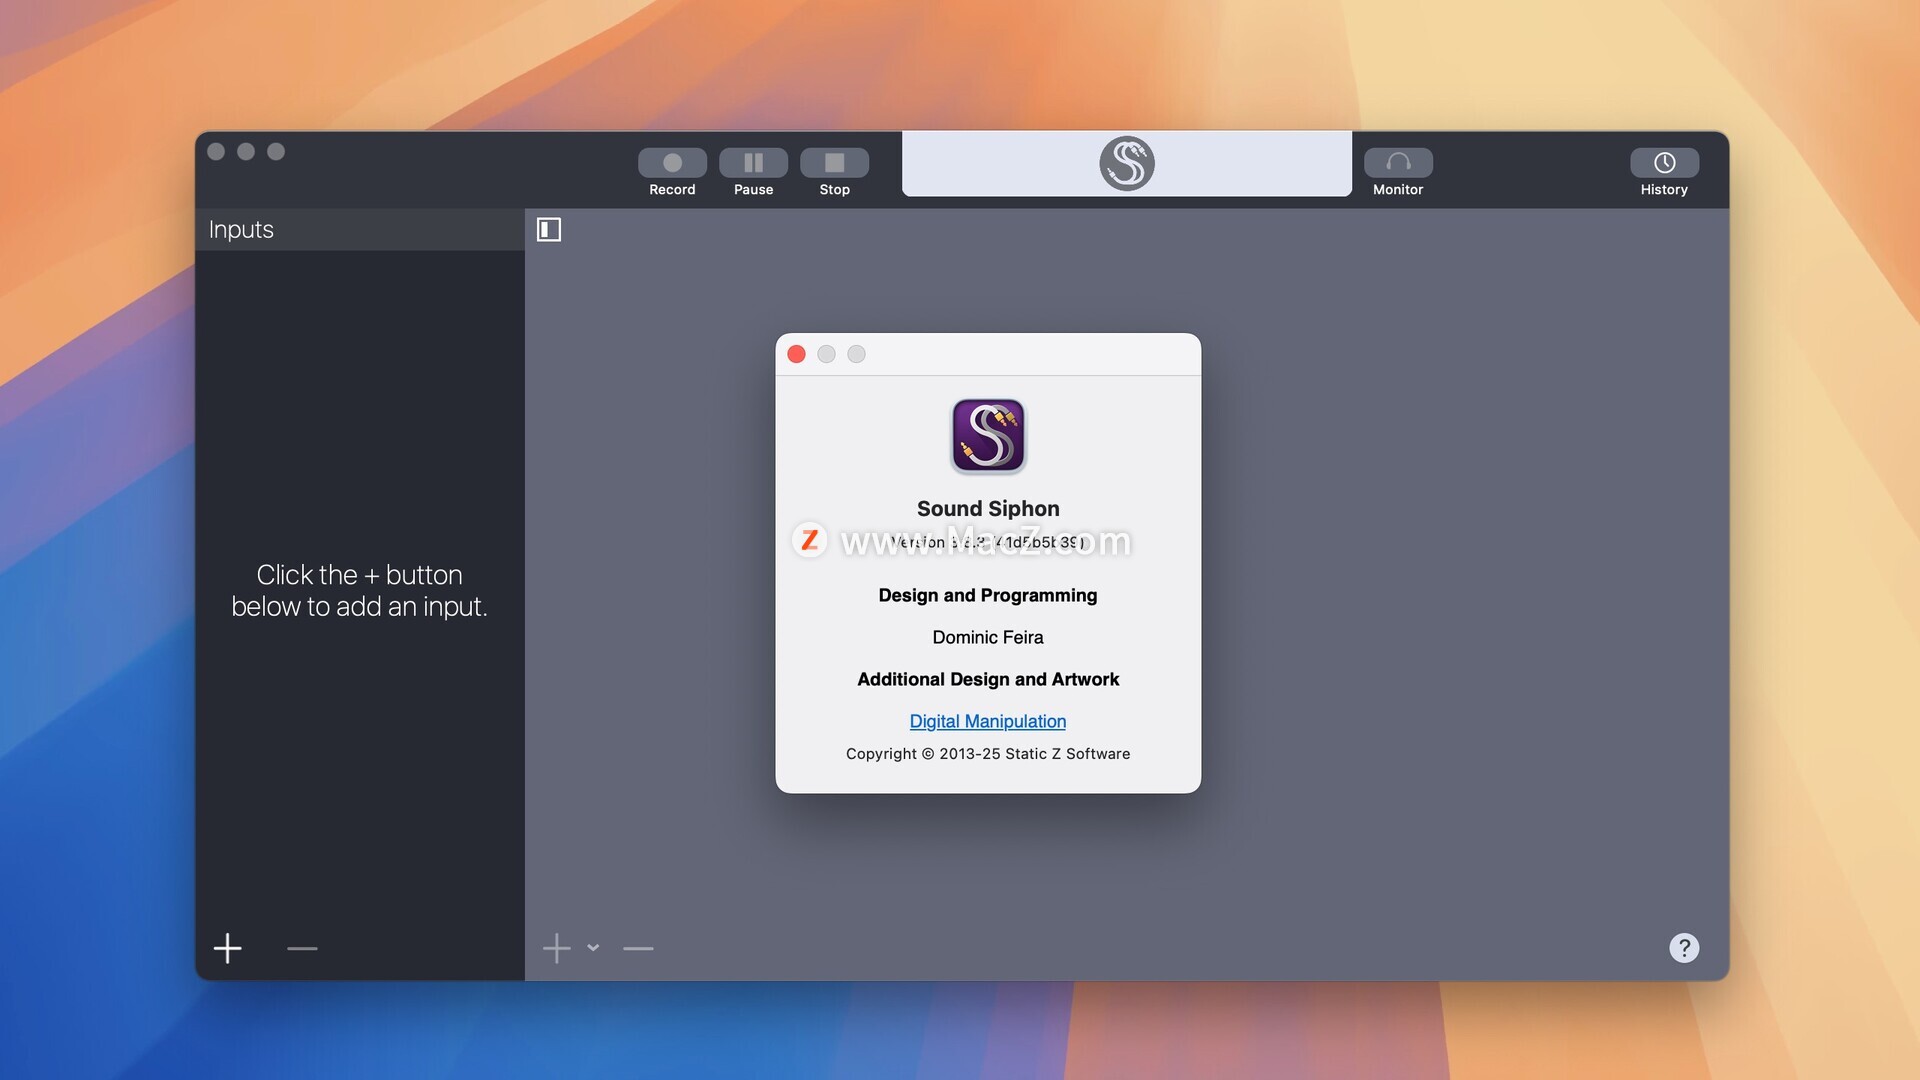The width and height of the screenshot is (1920, 1080).
Task: Click the Sound Siphon app icon
Action: [x=988, y=436]
